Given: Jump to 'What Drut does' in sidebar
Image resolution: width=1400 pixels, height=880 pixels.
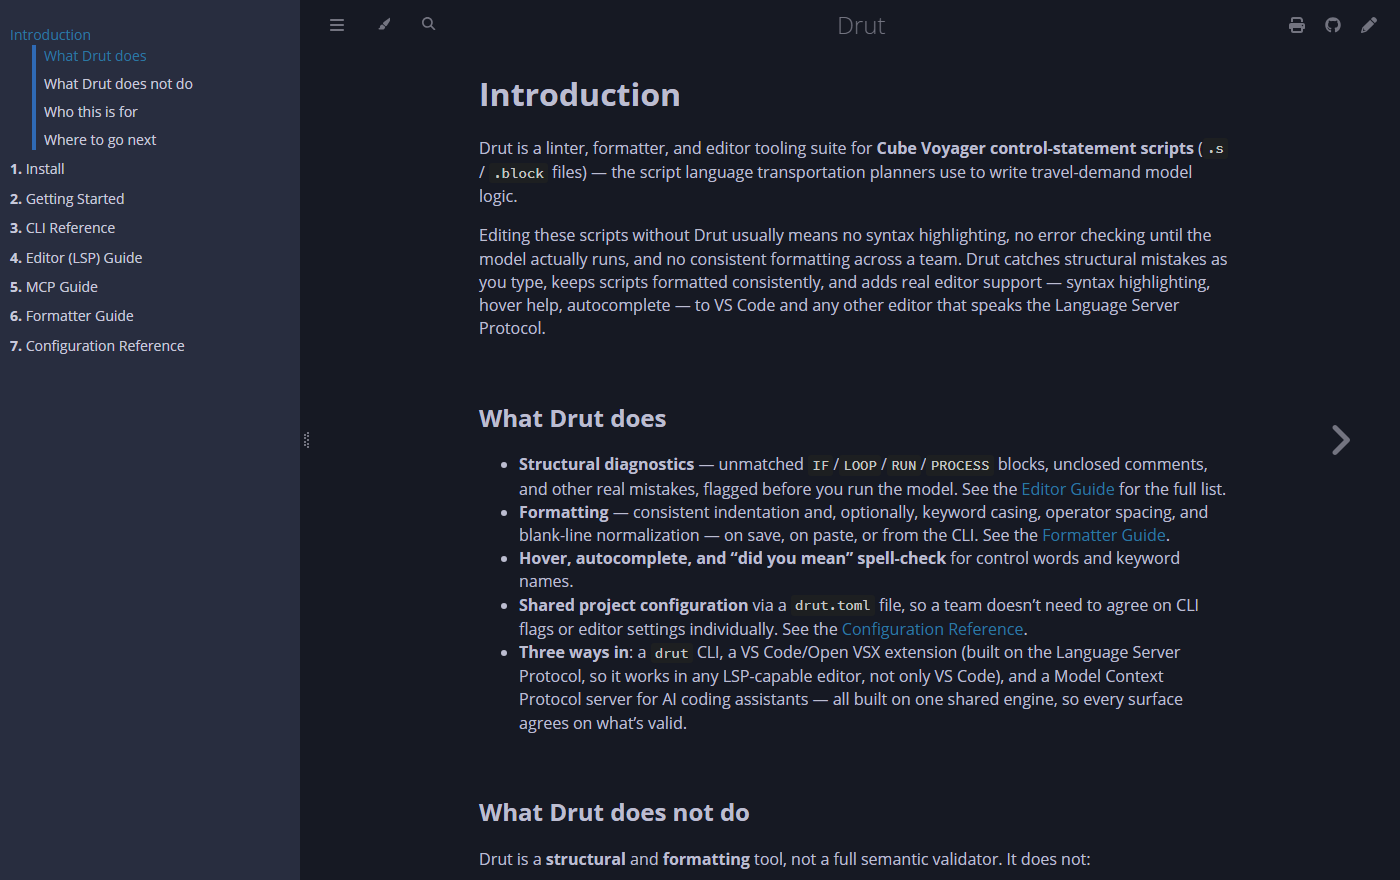Looking at the screenshot, I should coord(95,56).
